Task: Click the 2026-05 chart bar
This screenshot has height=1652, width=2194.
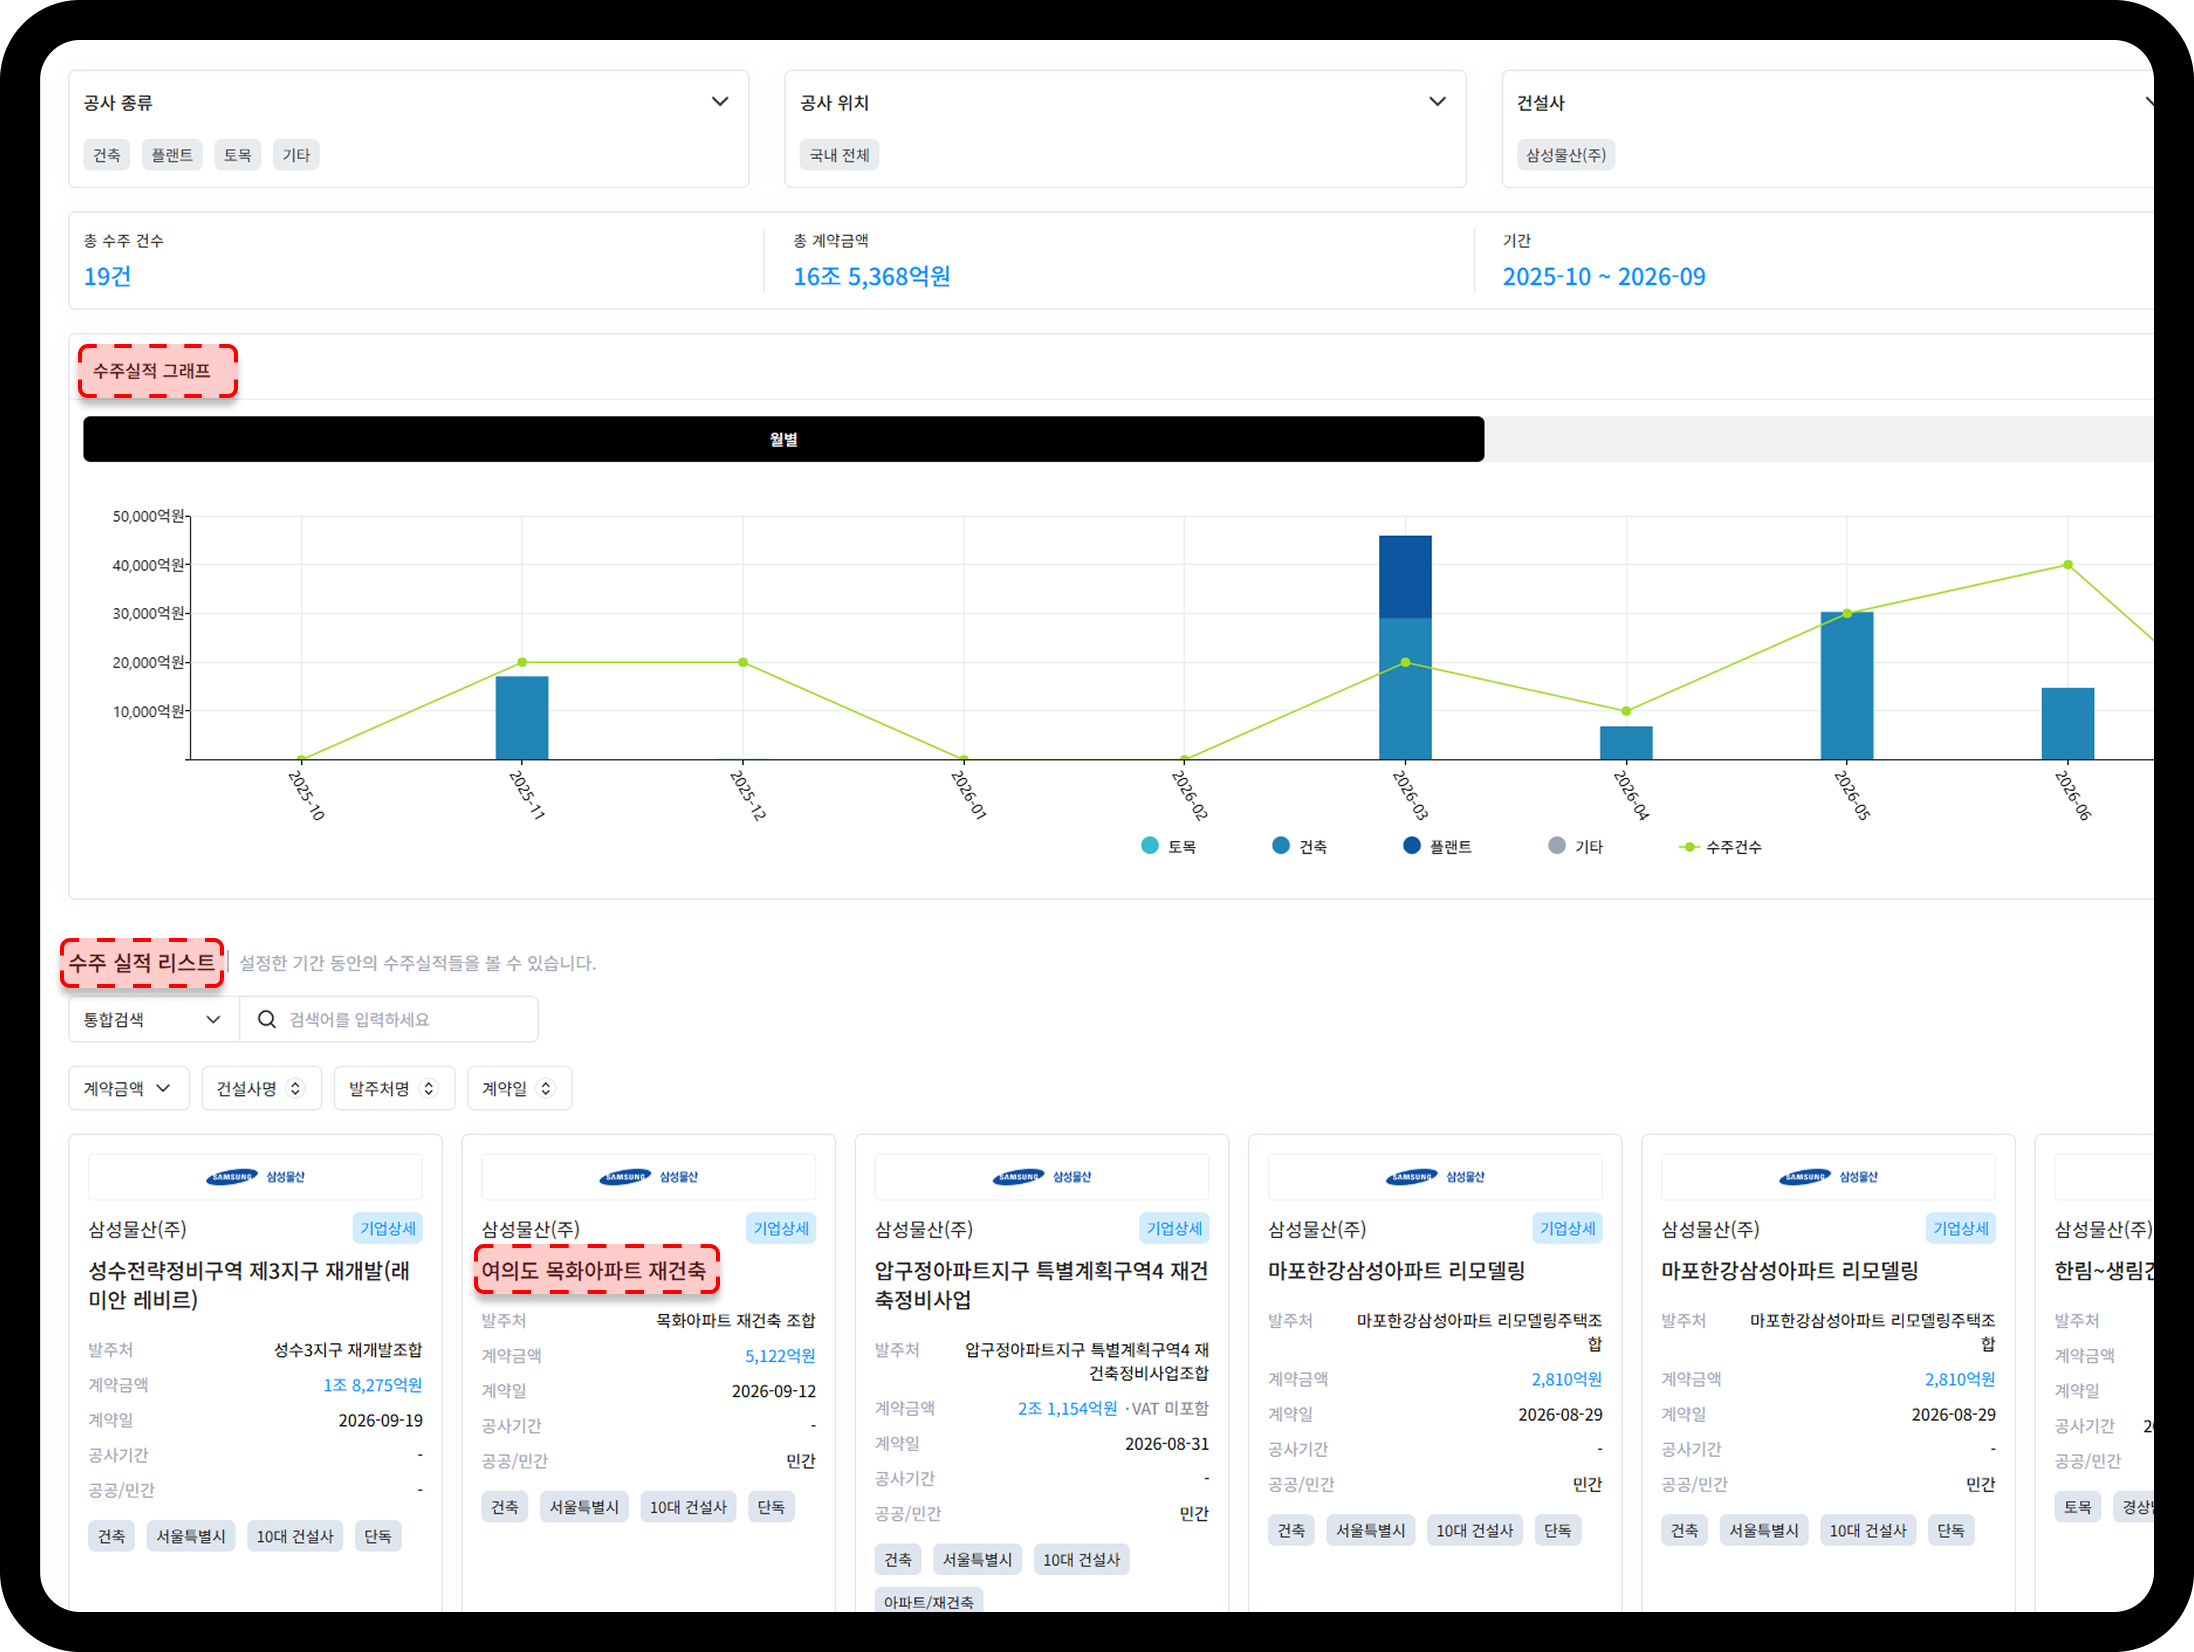Action: click(x=1846, y=686)
